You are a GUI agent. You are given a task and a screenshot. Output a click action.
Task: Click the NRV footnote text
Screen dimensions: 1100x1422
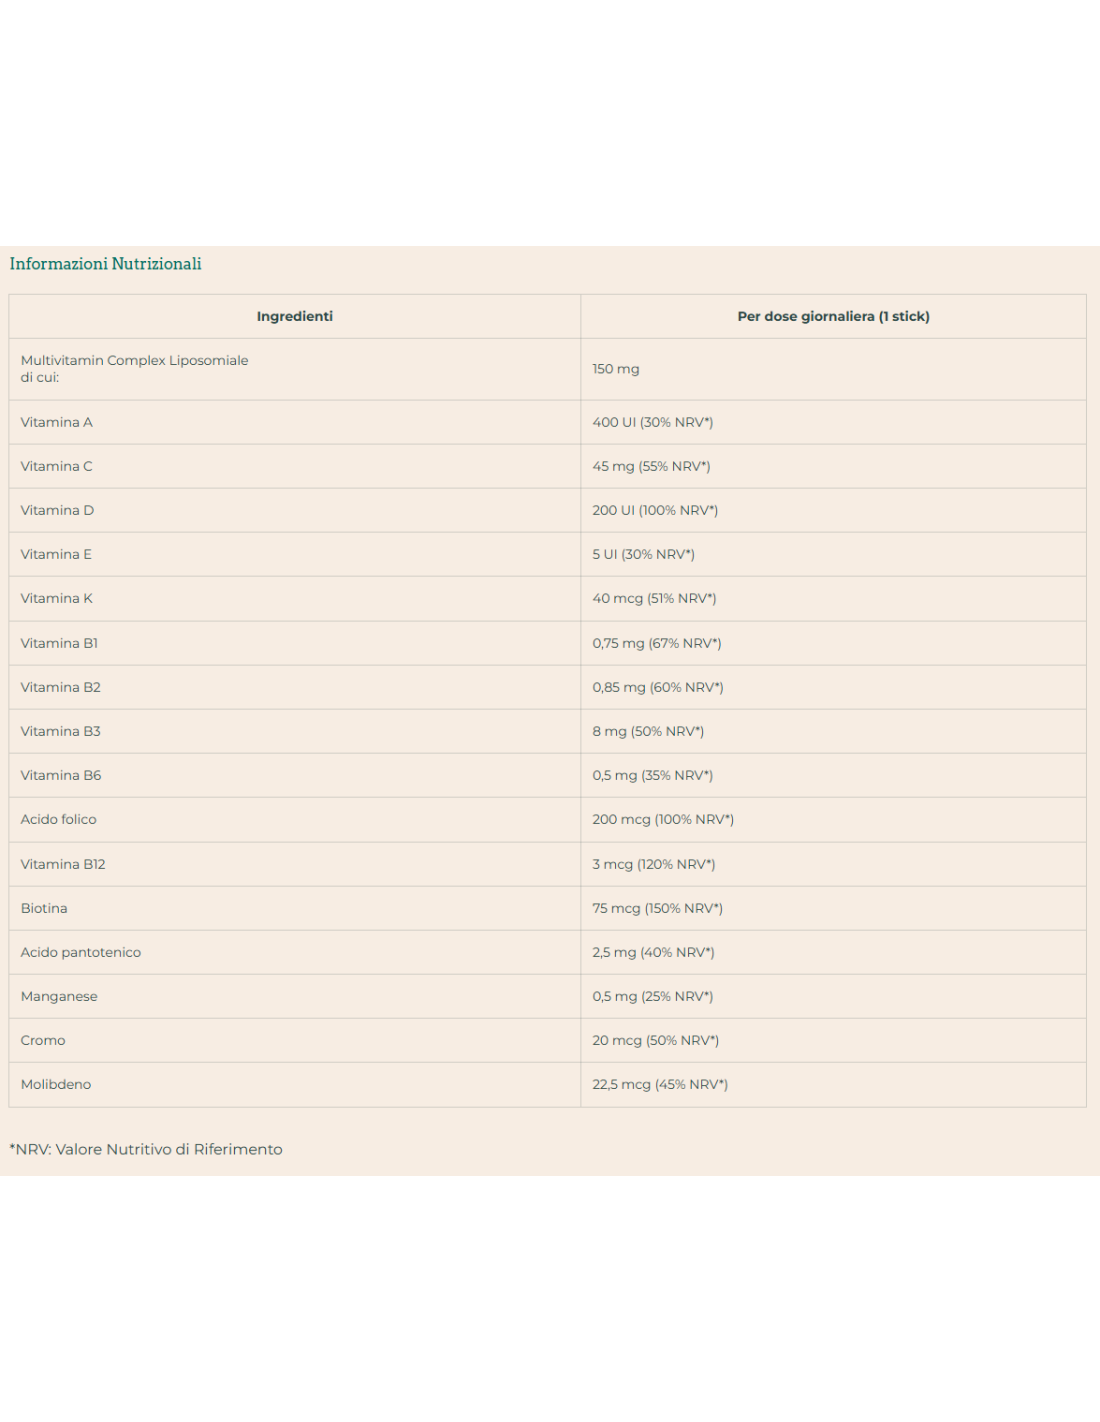pos(146,1149)
